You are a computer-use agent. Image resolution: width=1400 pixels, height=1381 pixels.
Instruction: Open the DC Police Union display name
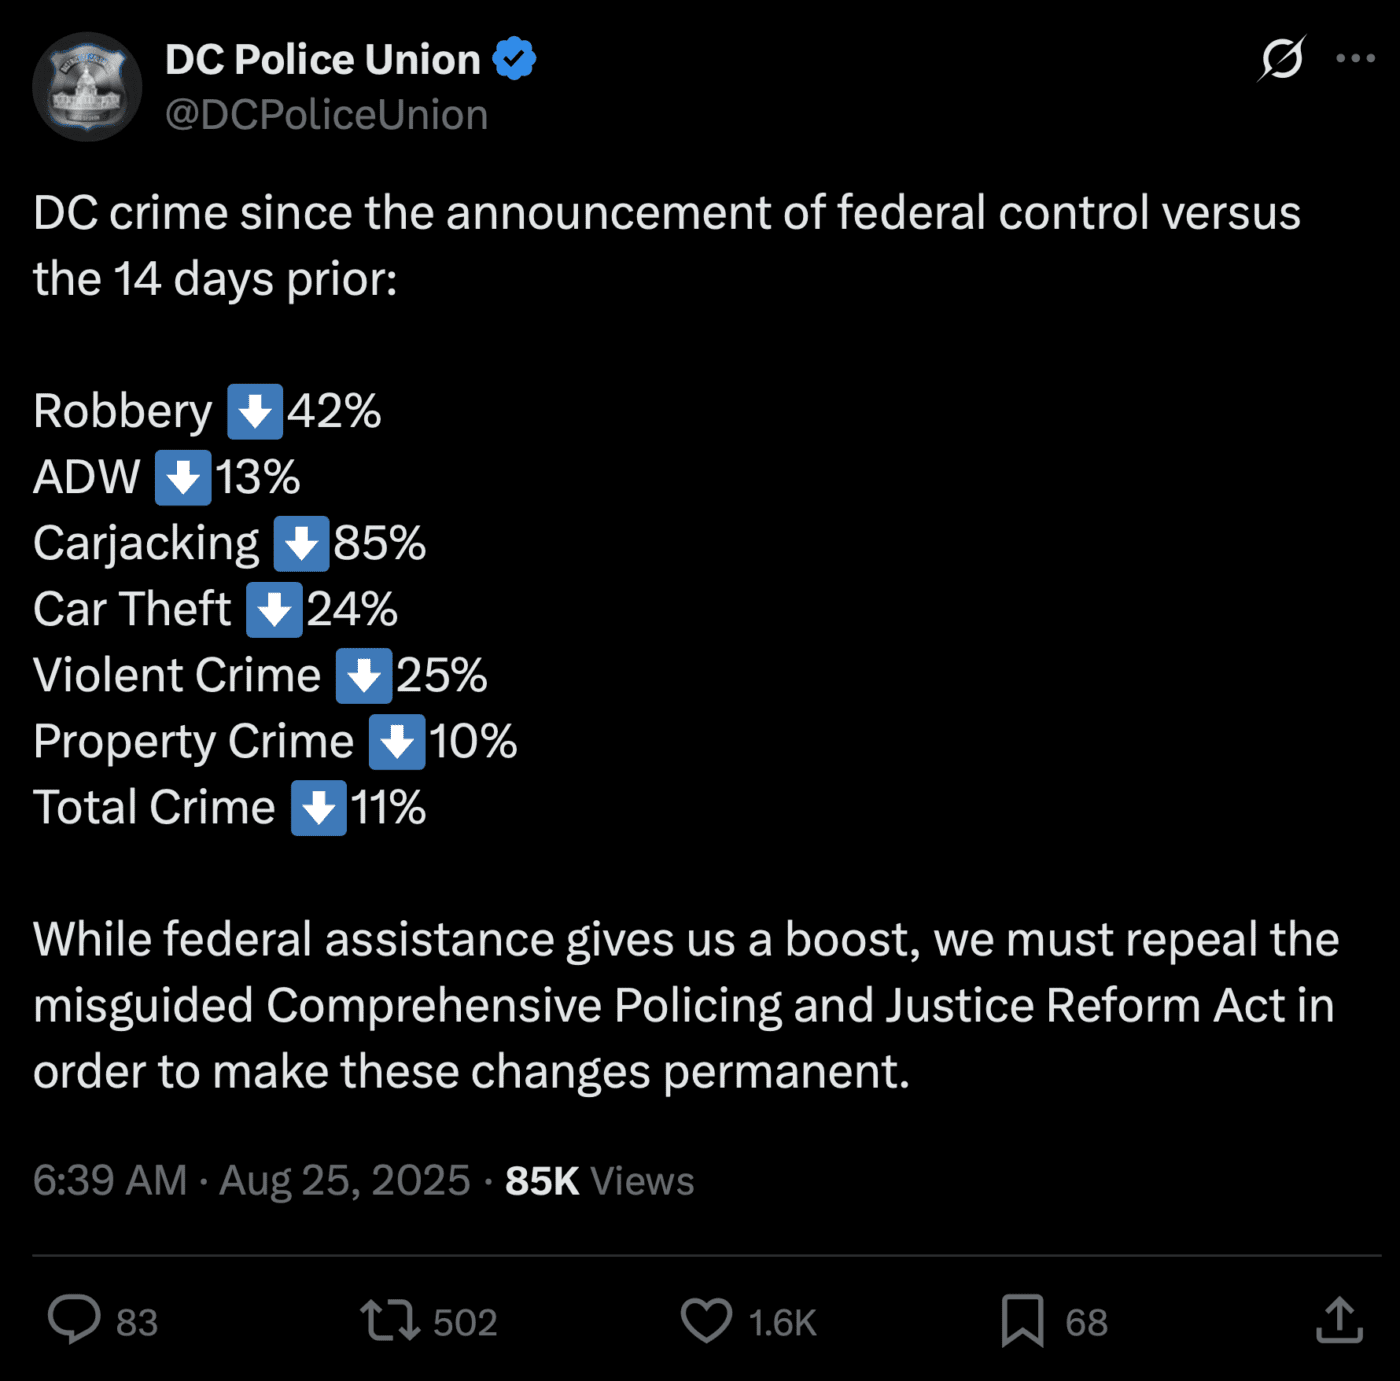322,60
